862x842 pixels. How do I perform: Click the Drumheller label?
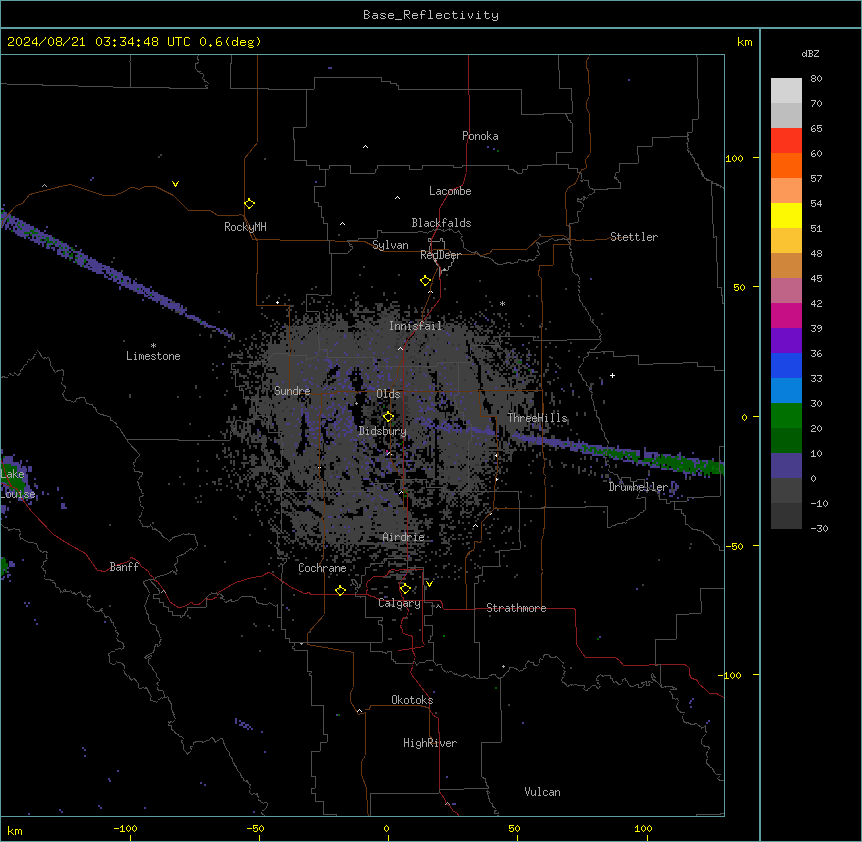[638, 487]
